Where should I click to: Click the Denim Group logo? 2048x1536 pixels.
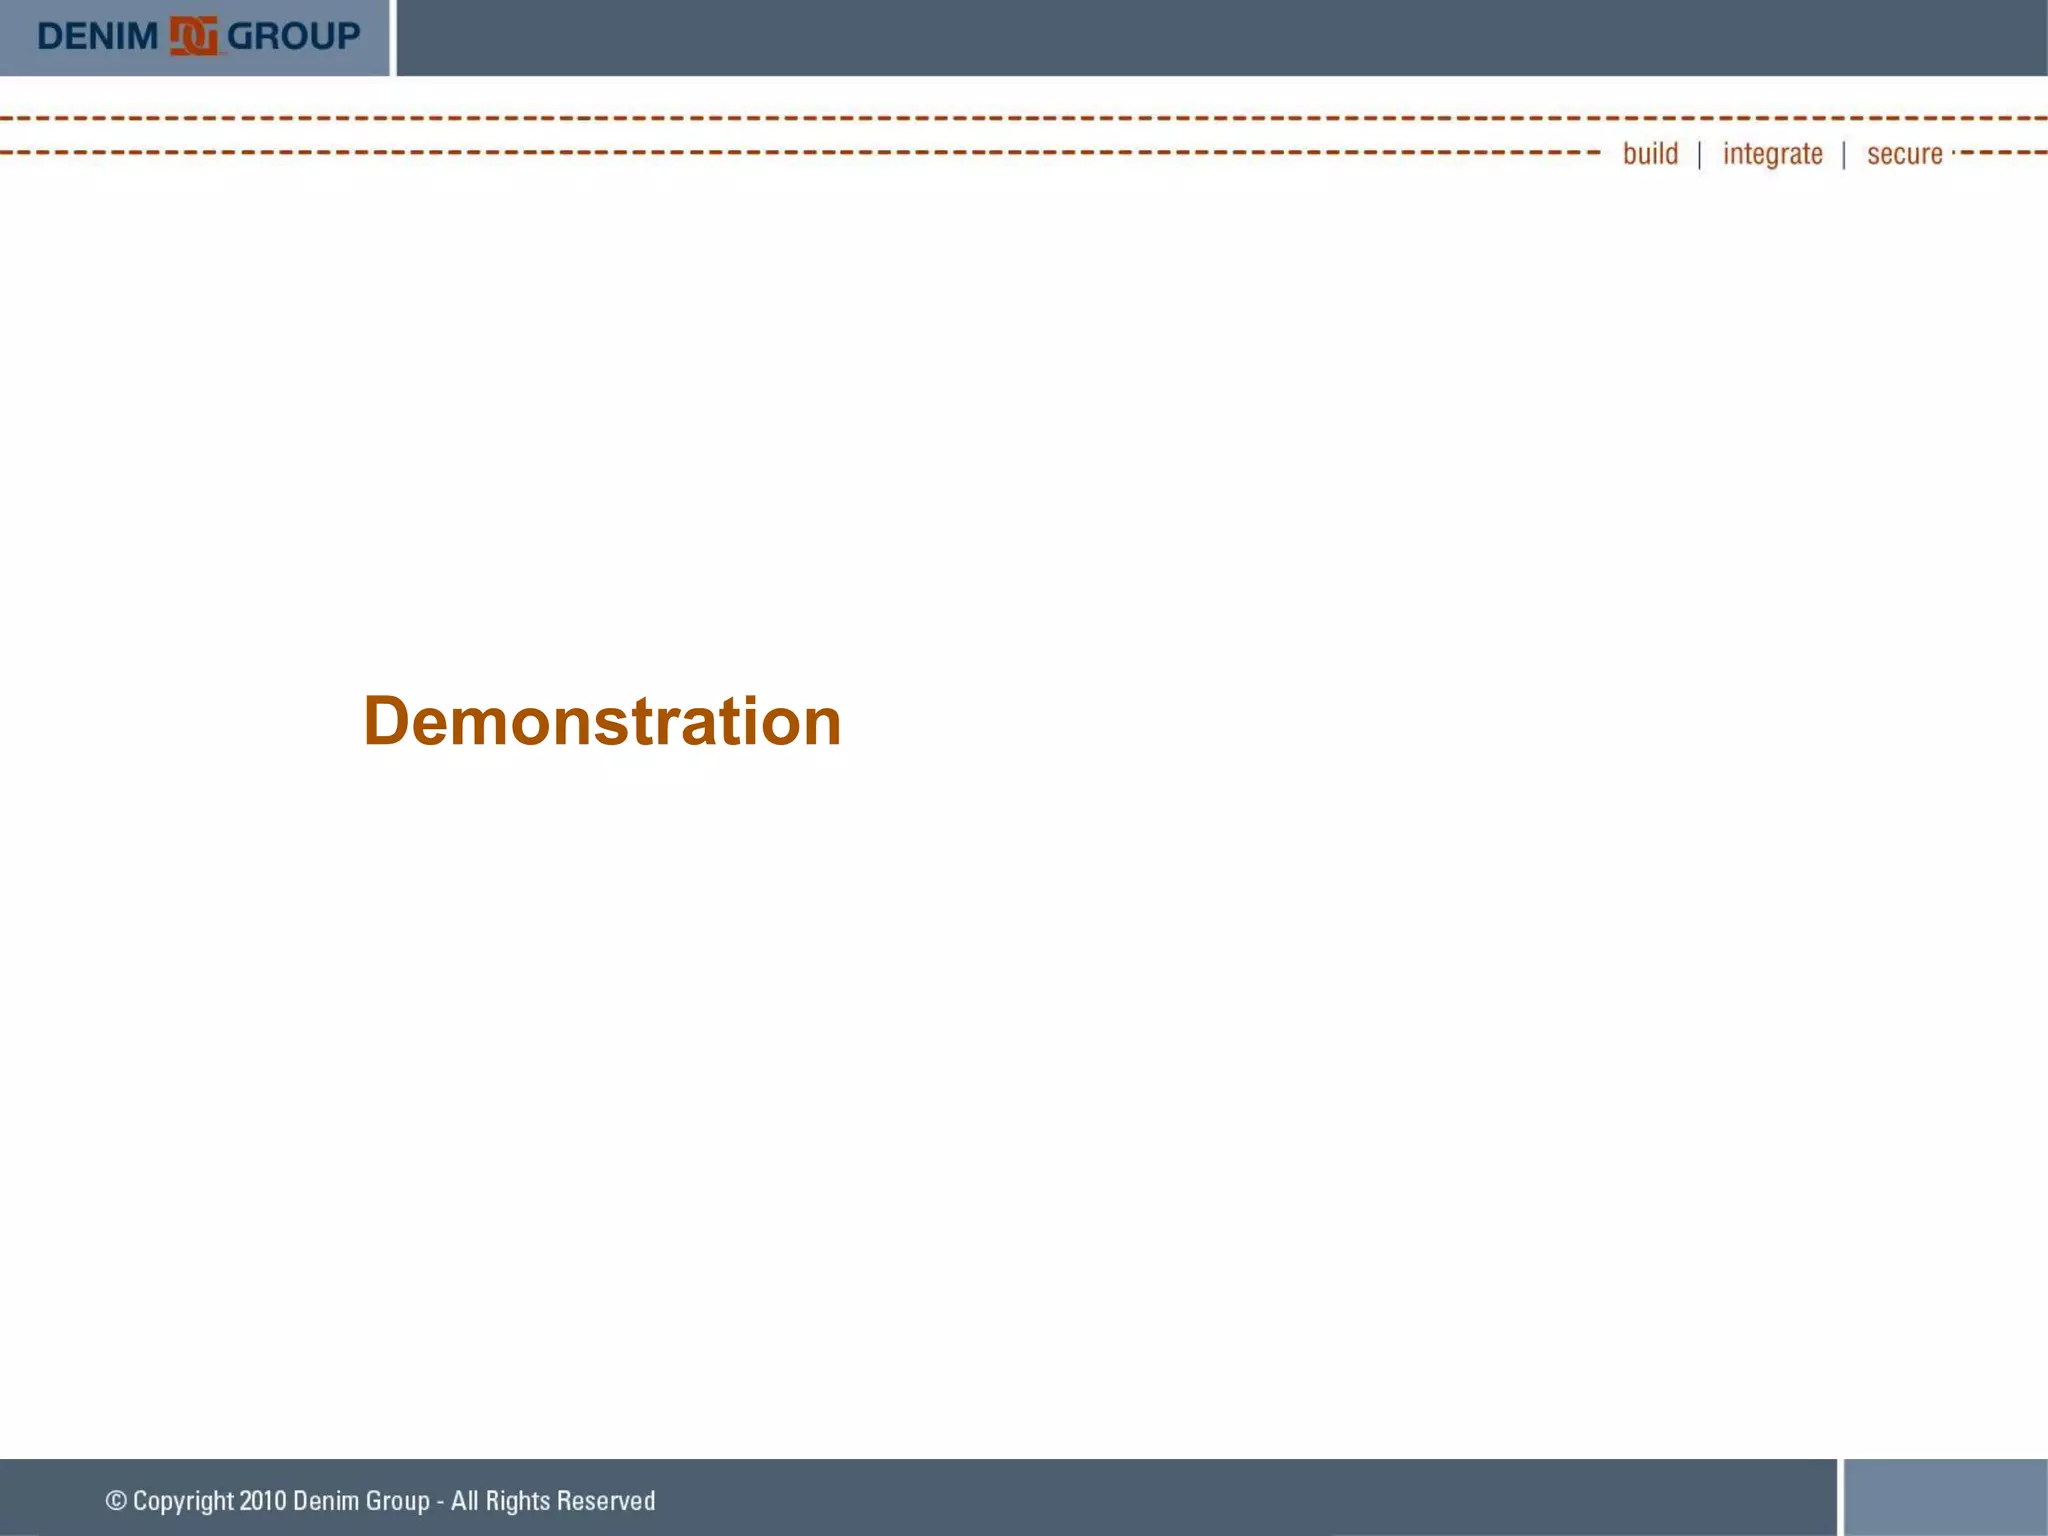pyautogui.click(x=198, y=36)
